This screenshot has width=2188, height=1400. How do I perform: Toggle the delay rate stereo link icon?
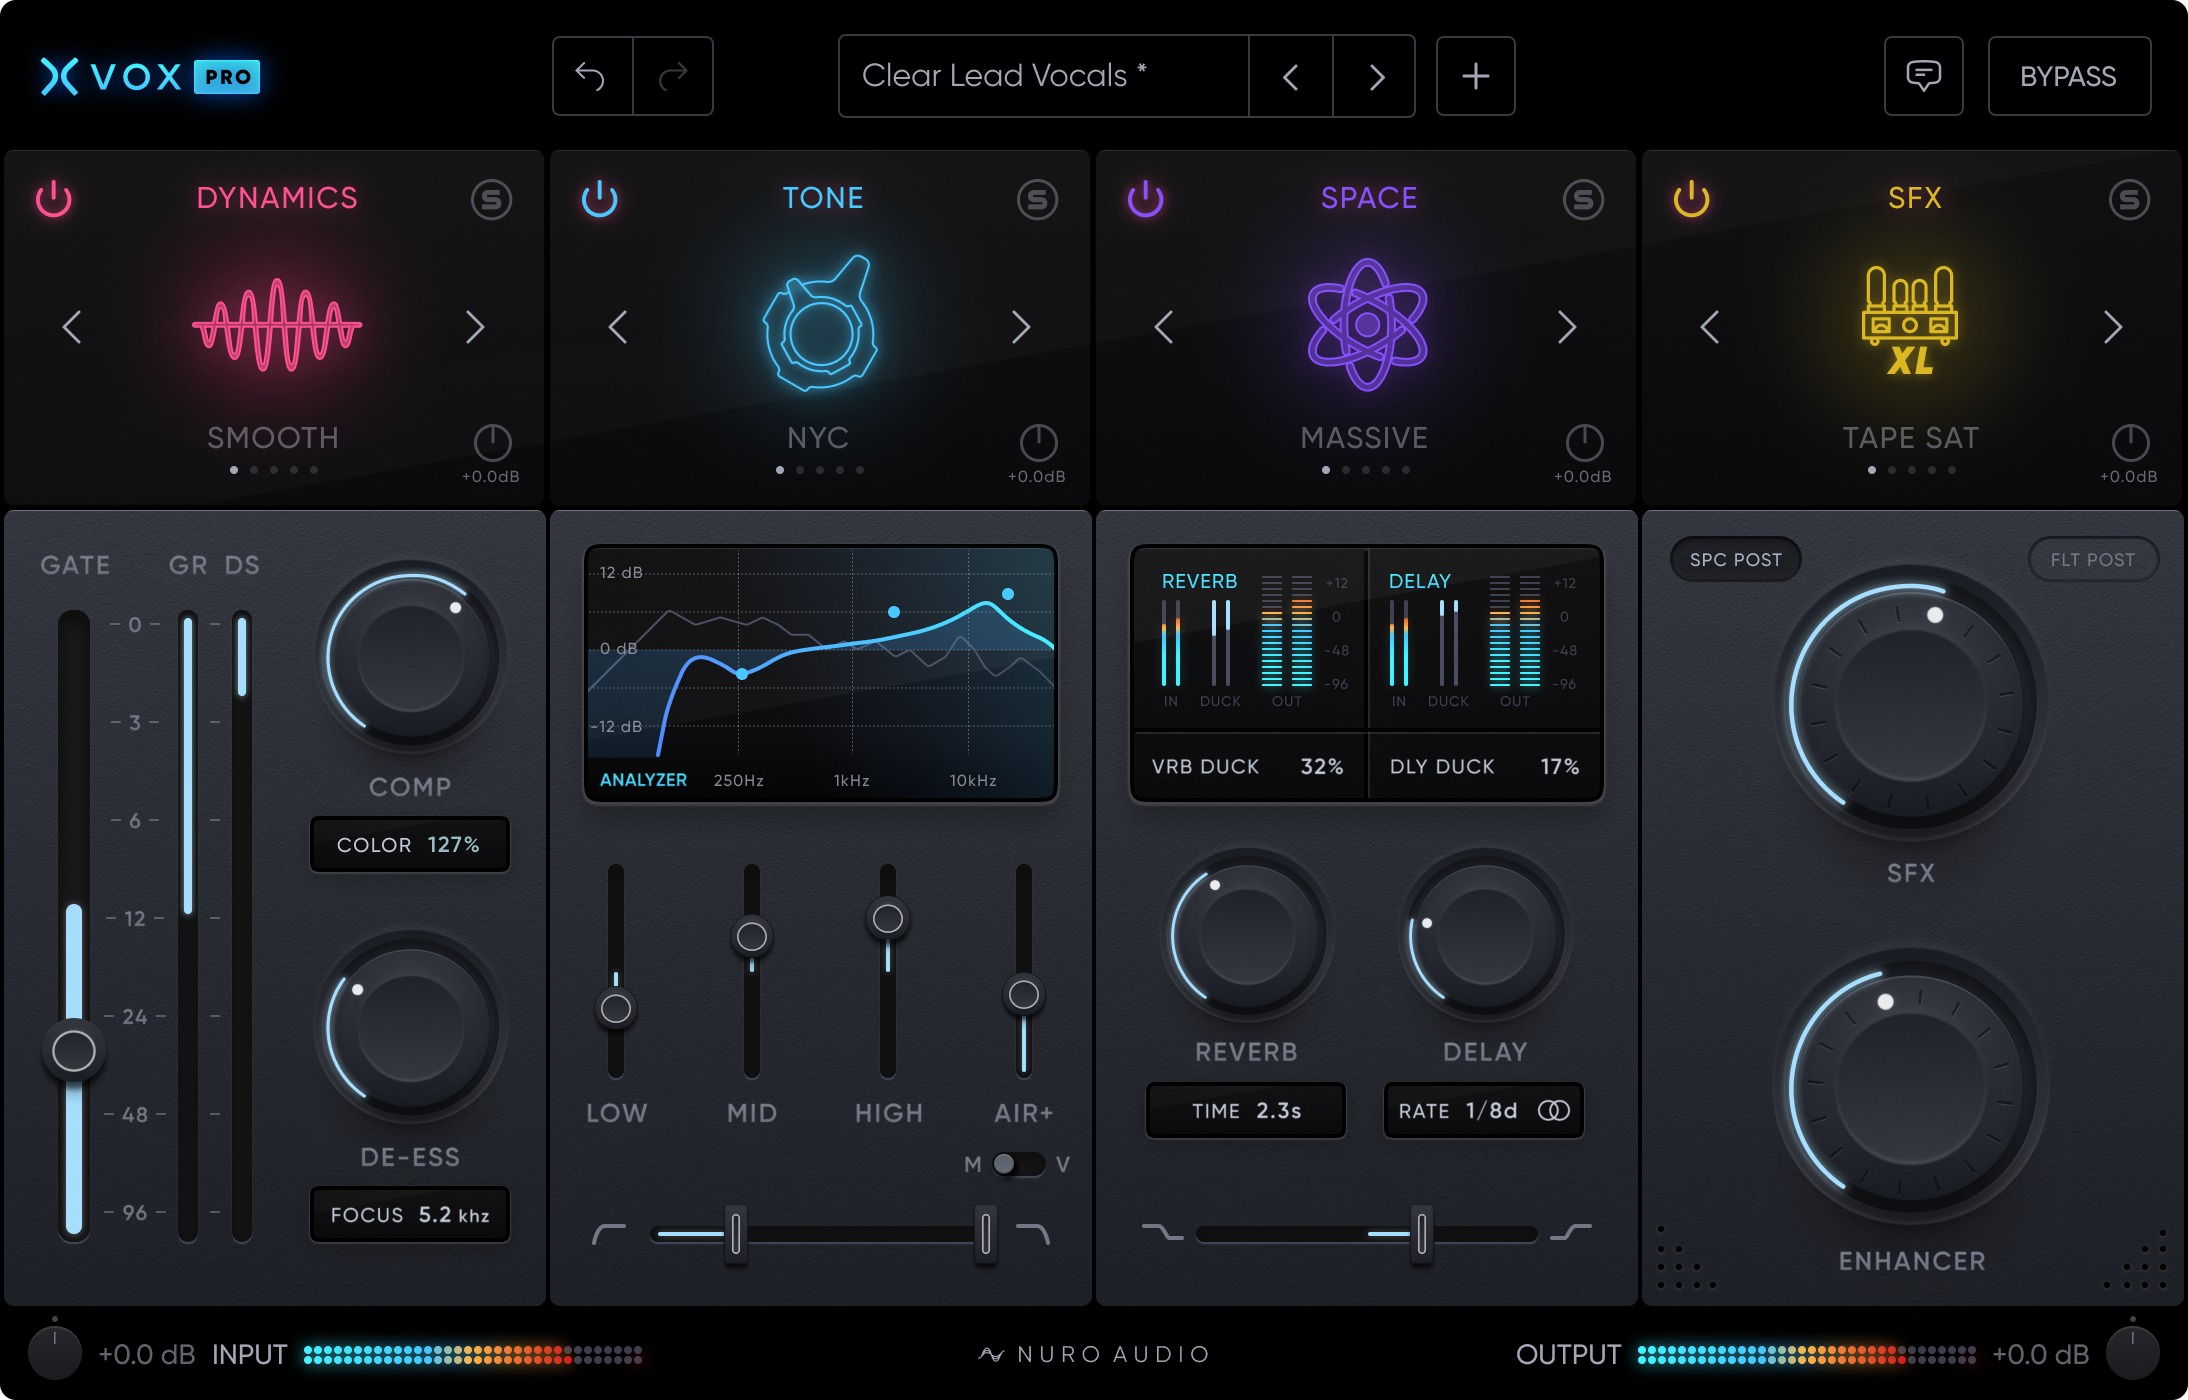(1553, 1111)
